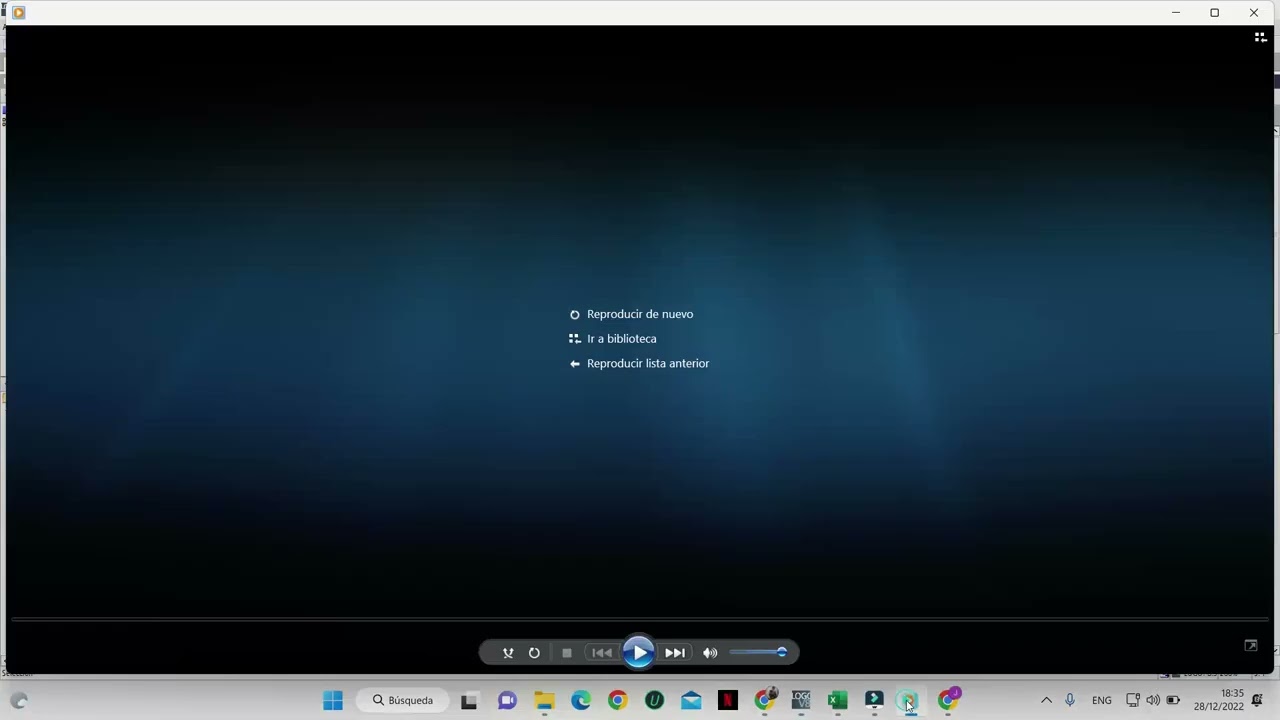Screen dimensions: 1280x720
Task: Open Chrome icon with profile picture
Action: [765, 699]
